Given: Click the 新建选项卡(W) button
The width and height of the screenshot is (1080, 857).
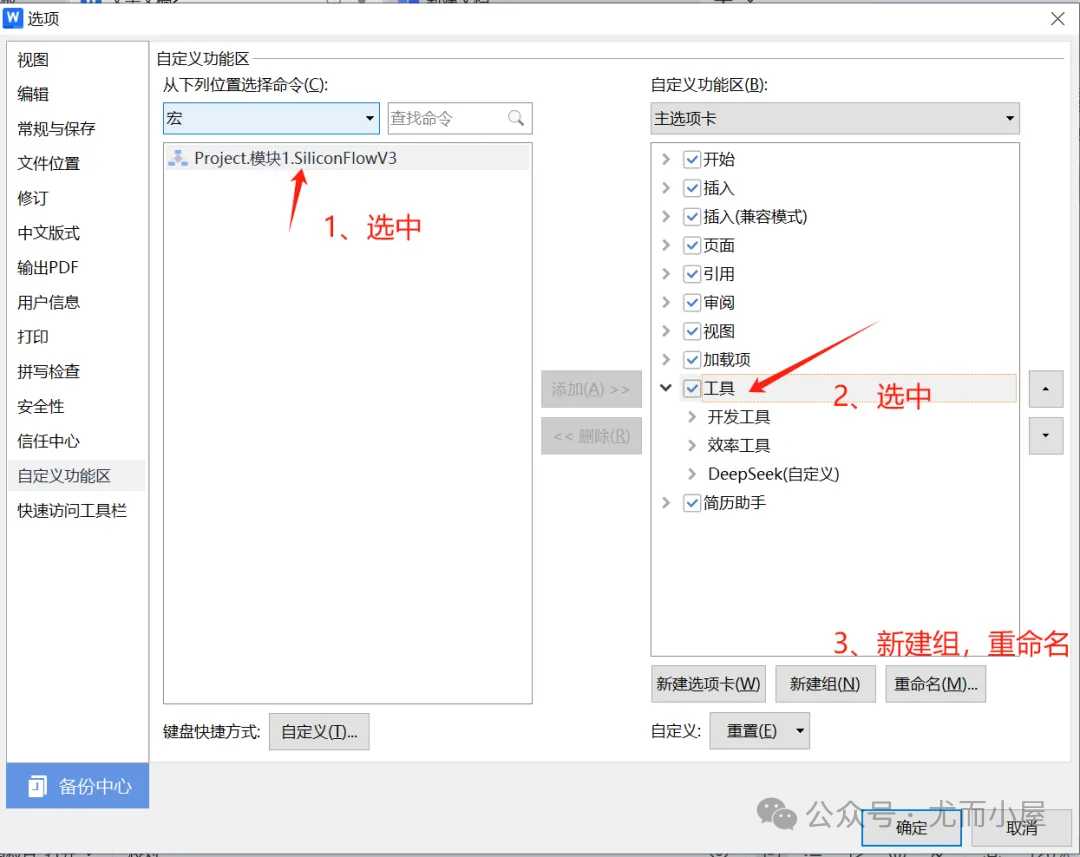Looking at the screenshot, I should coord(708,684).
